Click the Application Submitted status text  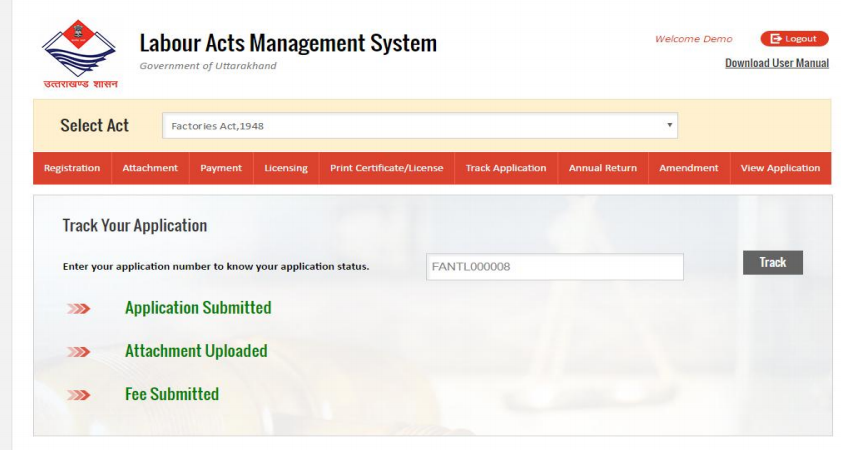[x=198, y=308]
